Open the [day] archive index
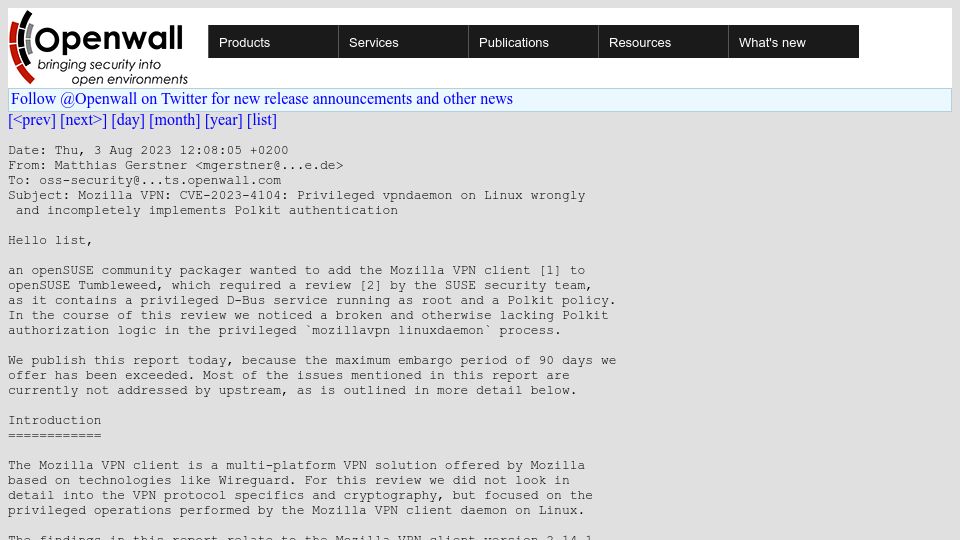Viewport: 960px width, 540px height. pyautogui.click(x=128, y=120)
